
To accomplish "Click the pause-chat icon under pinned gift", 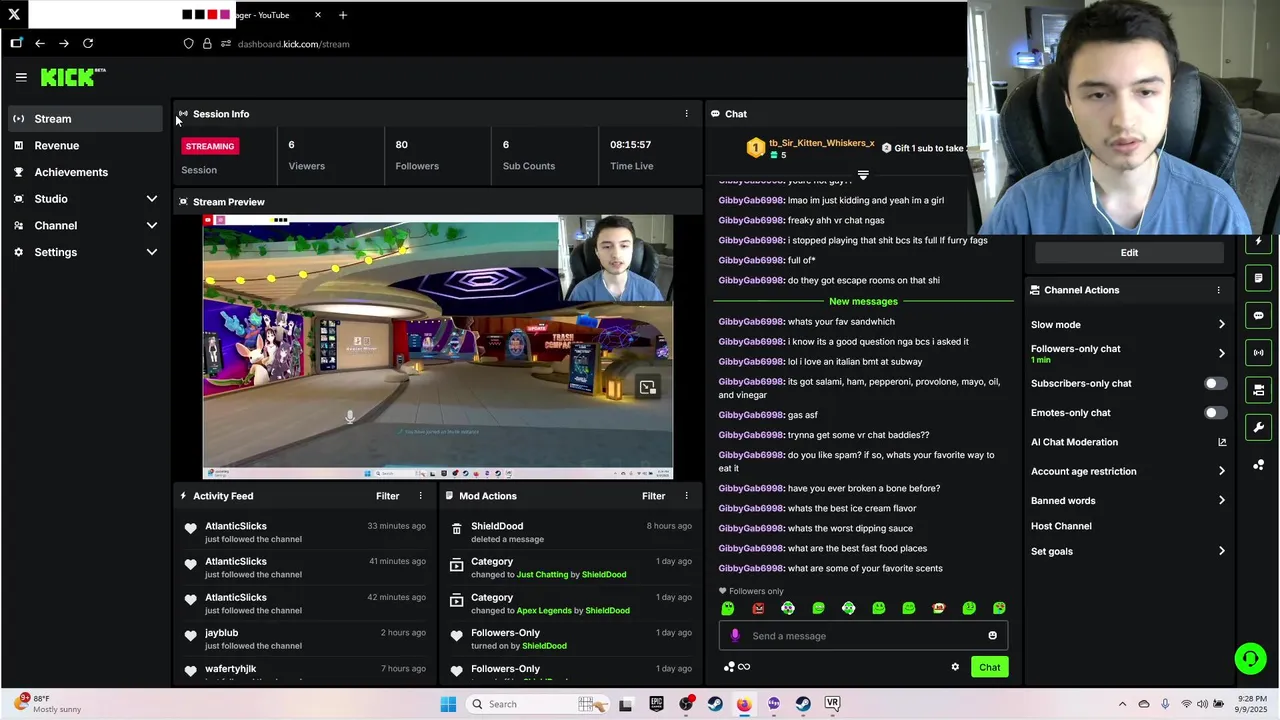I will pos(863,175).
